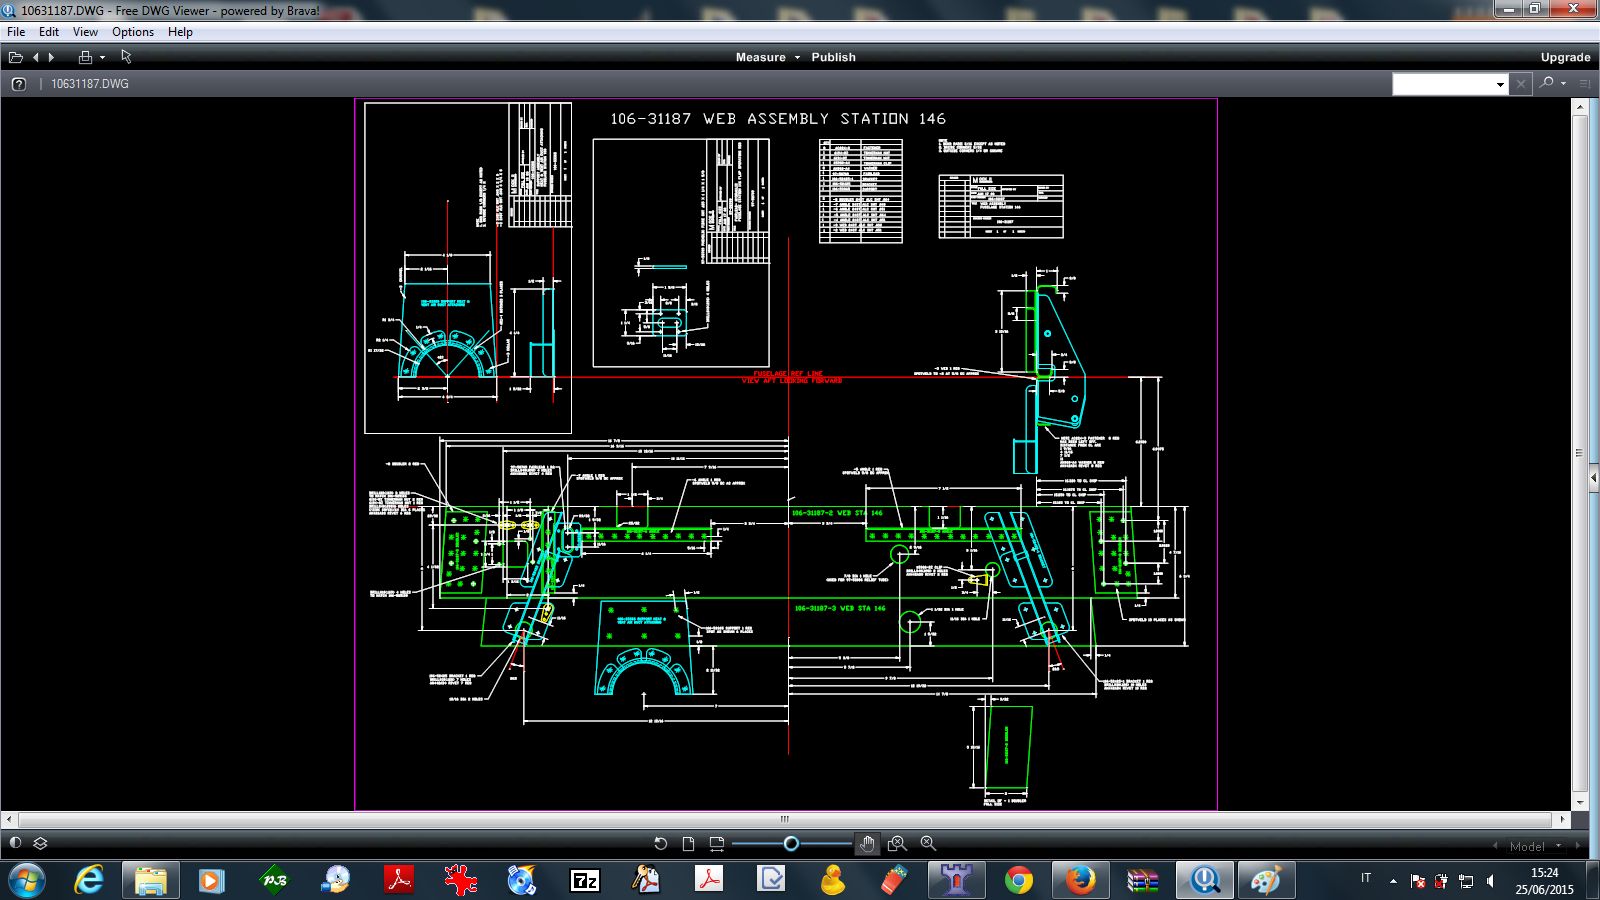Click the fit width icon
This screenshot has width=1600, height=900.
[716, 843]
